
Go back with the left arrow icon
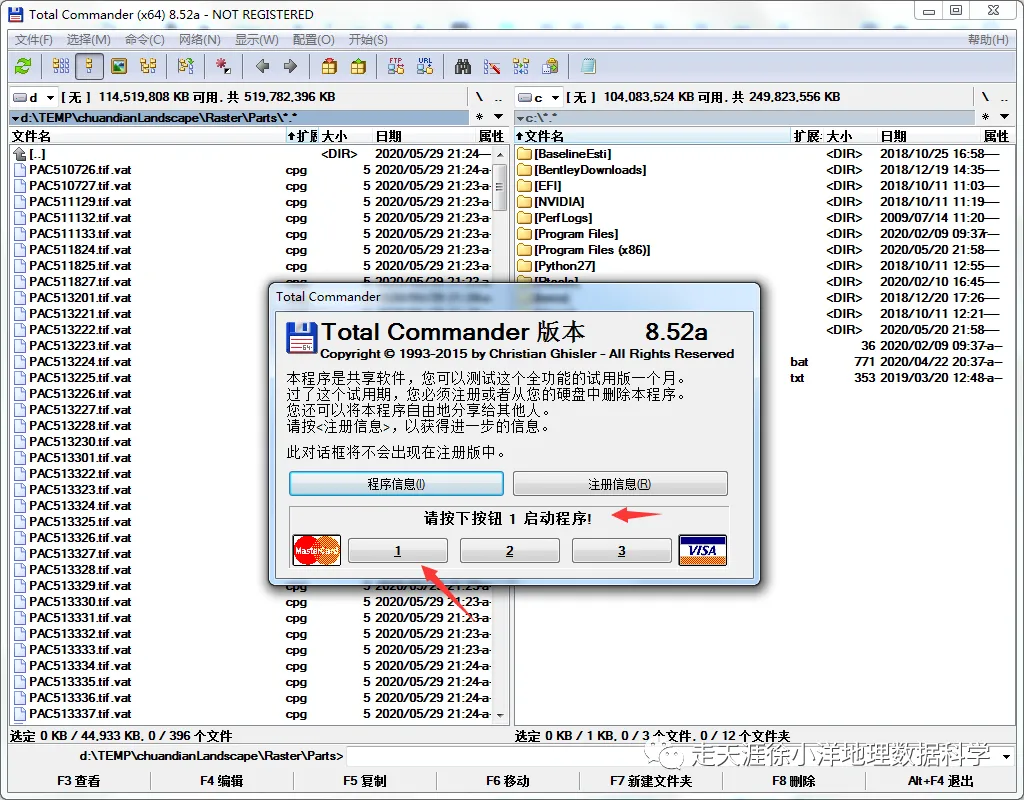(263, 66)
